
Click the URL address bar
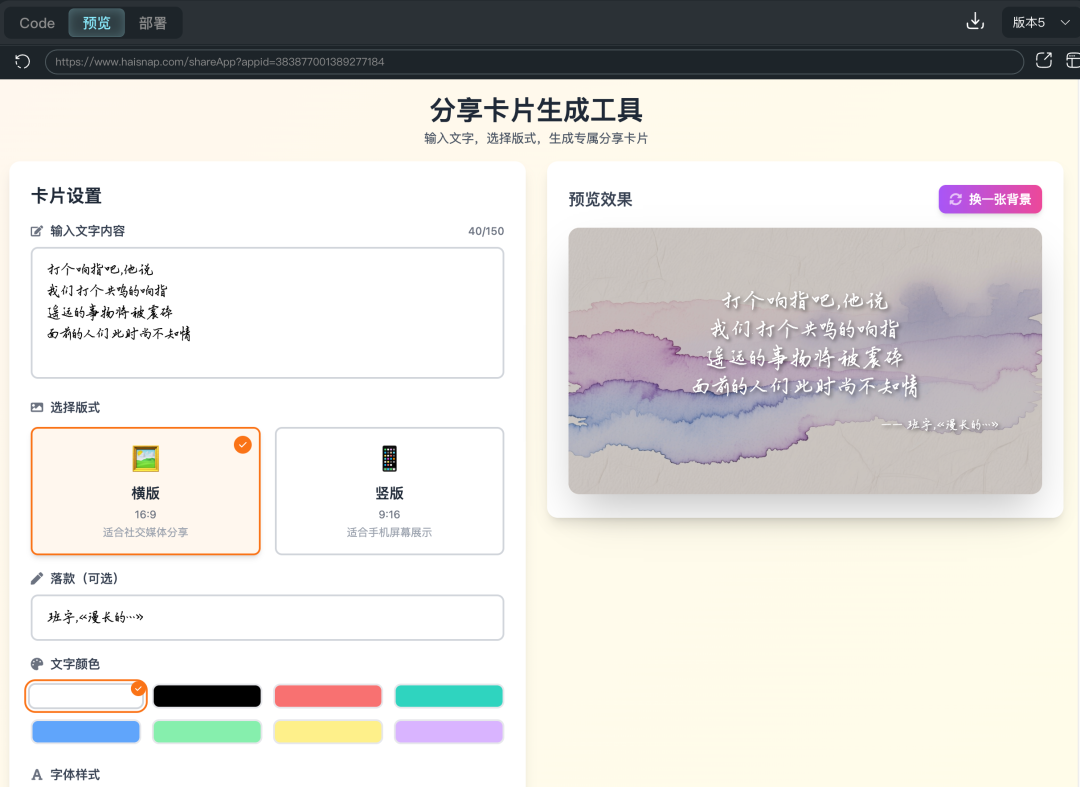[x=534, y=61]
